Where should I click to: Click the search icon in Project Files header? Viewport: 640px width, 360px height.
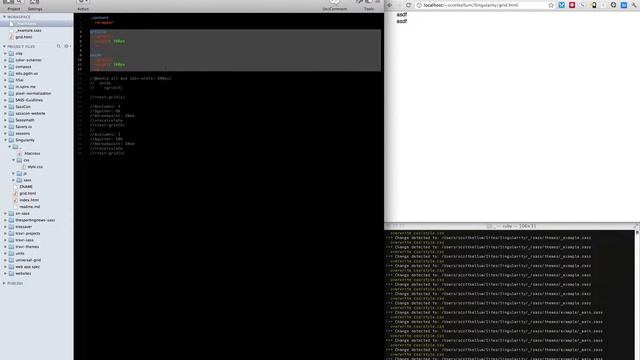pos(58,46)
